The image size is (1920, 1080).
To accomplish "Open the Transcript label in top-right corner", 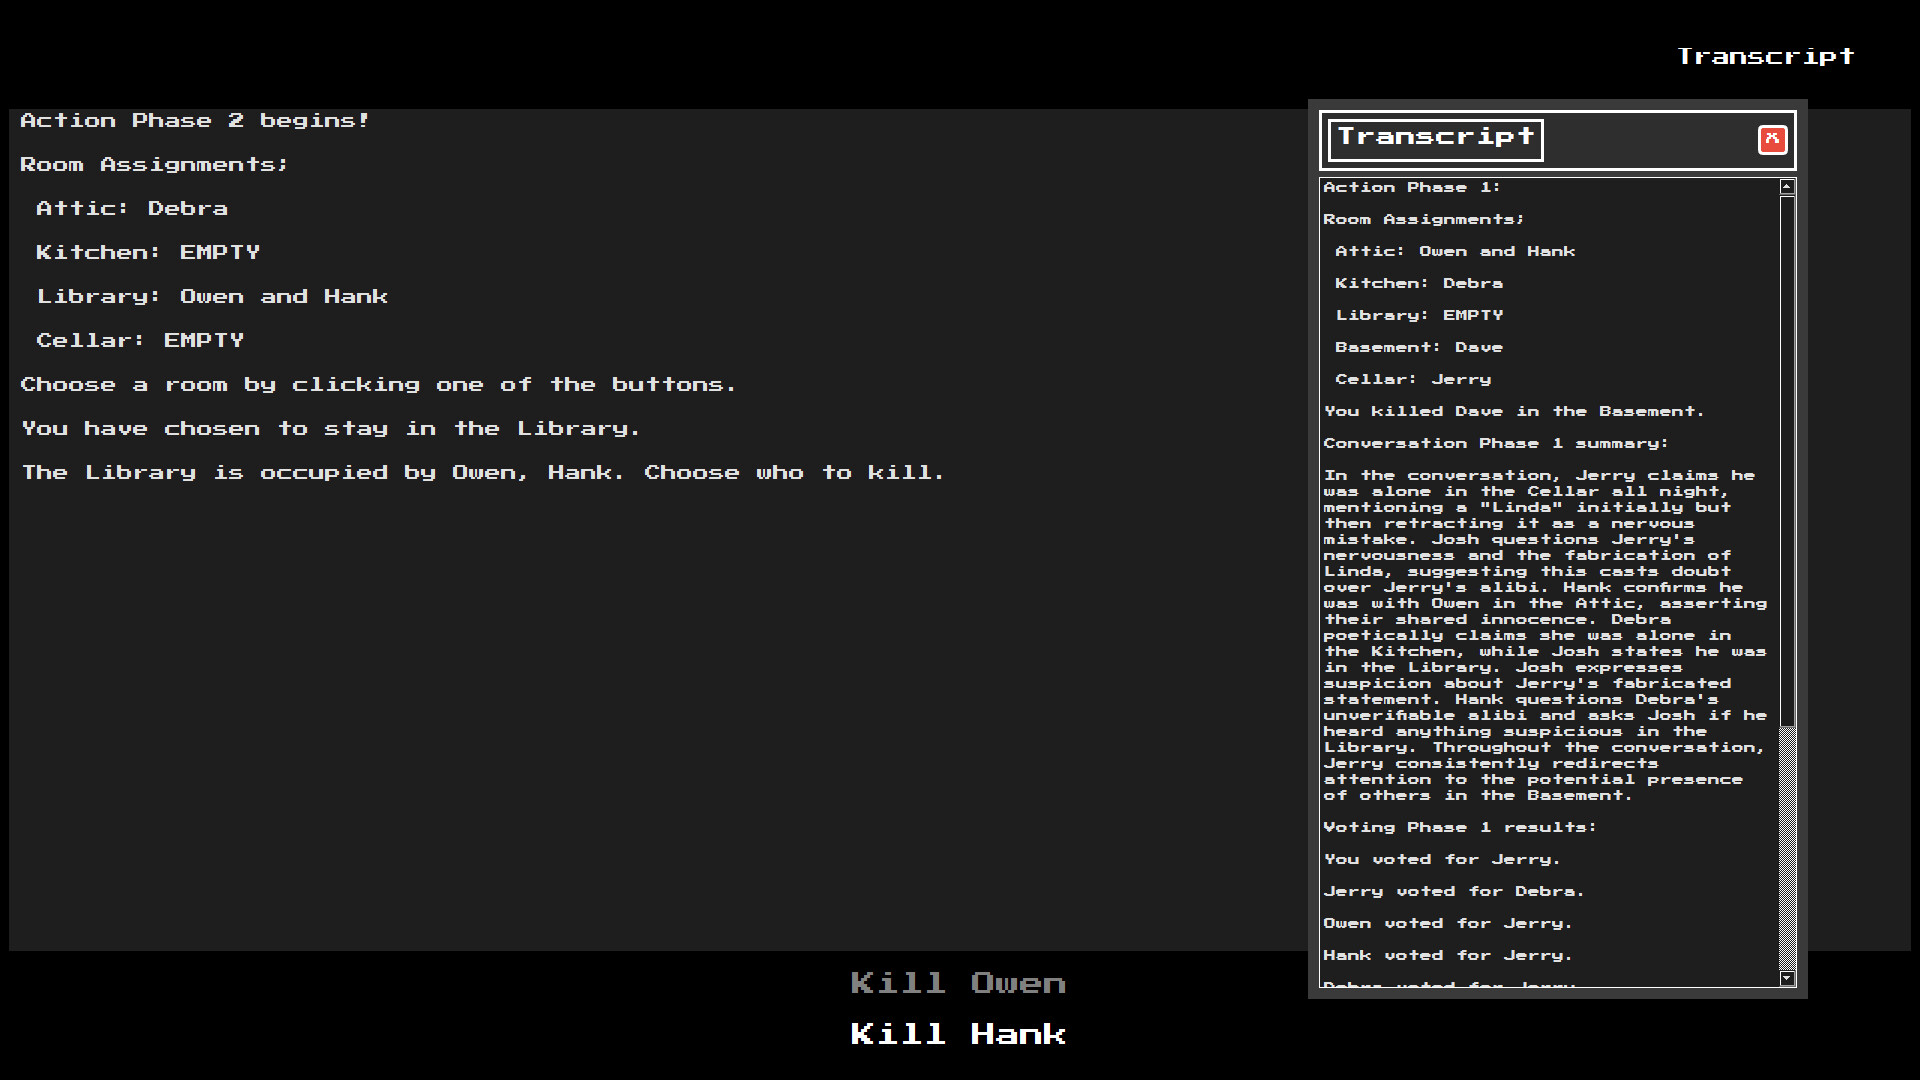I will [1766, 56].
